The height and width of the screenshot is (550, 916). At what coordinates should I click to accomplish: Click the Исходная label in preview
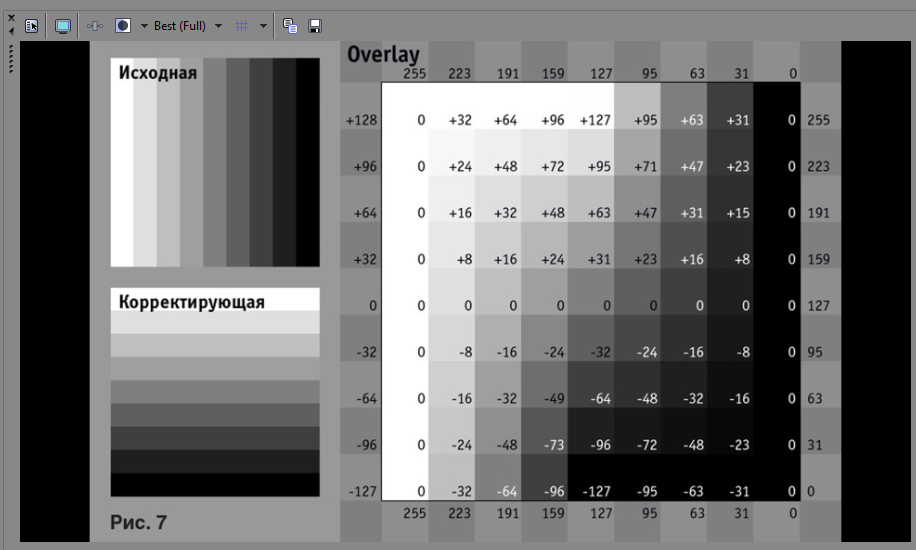click(x=158, y=72)
